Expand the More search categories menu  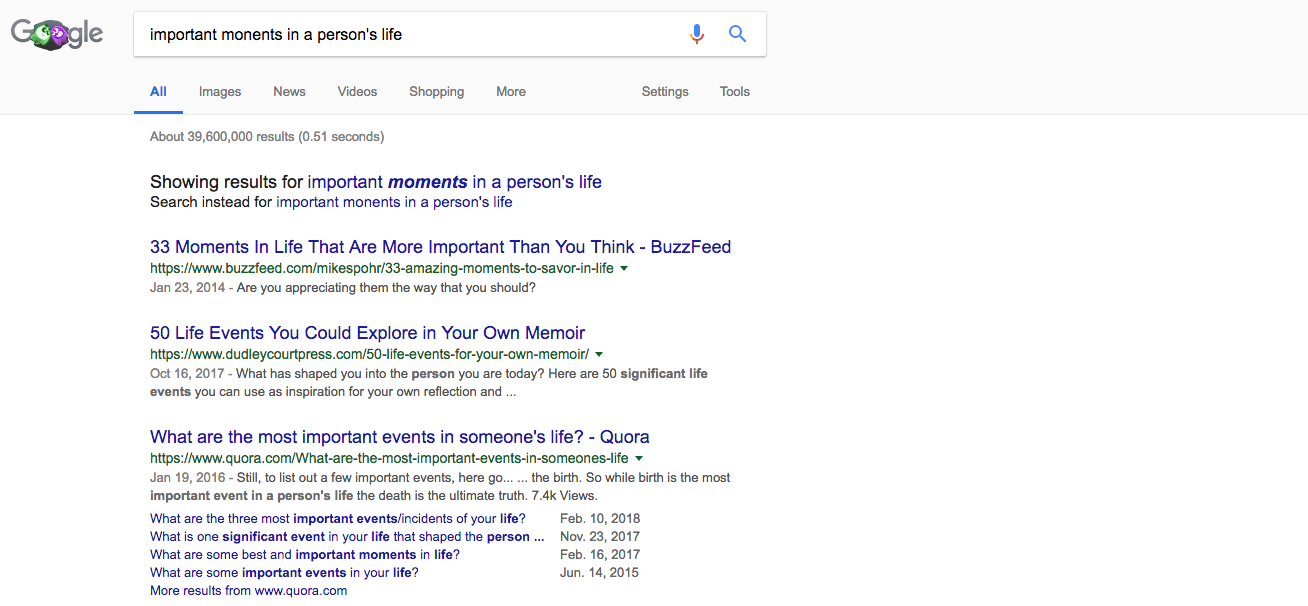[x=511, y=91]
